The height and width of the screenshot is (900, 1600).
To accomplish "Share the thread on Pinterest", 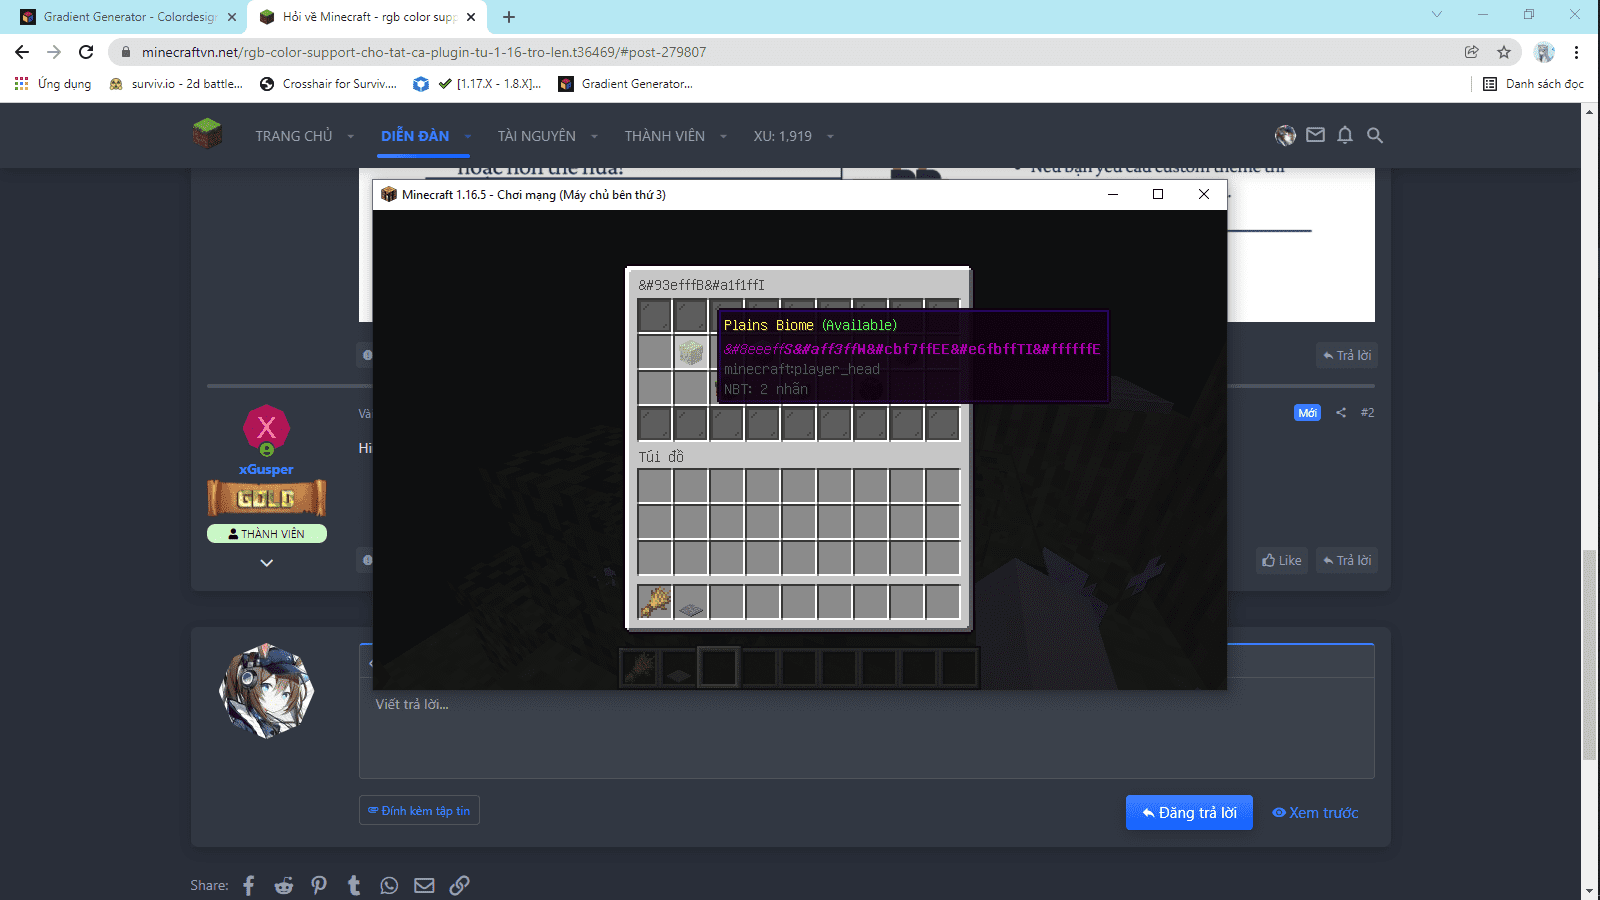I will coord(319,885).
